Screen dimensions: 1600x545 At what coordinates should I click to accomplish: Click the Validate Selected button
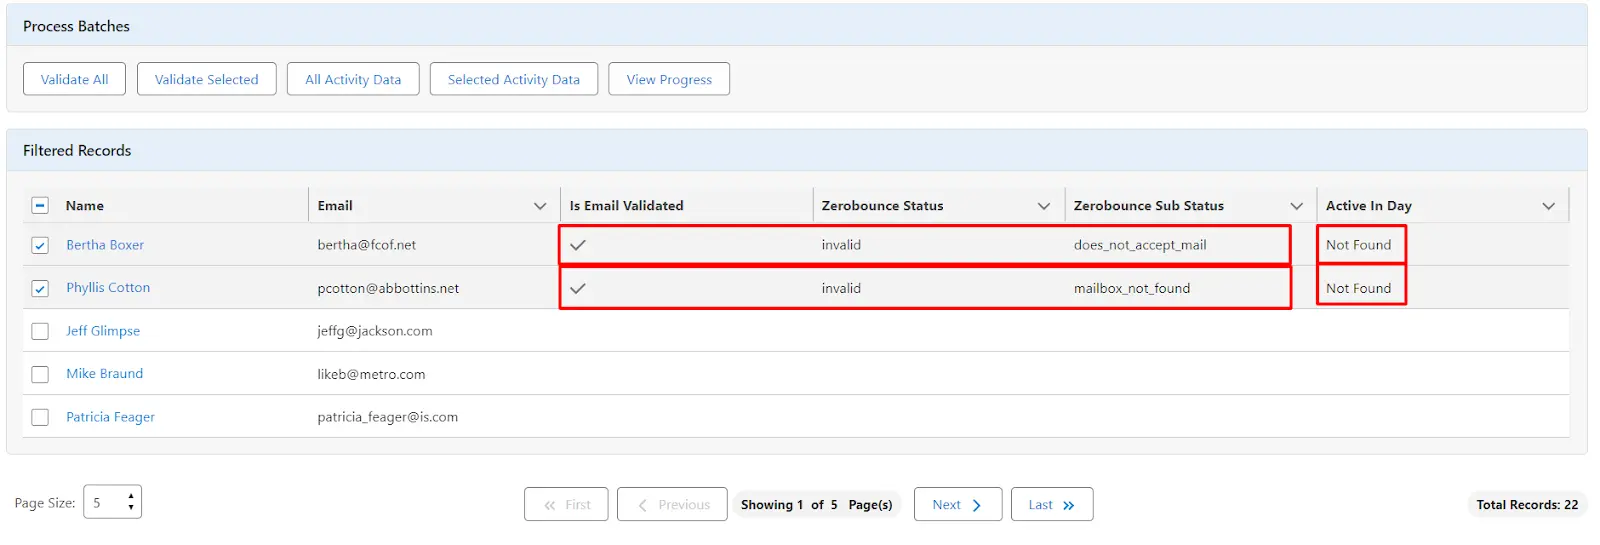coord(206,79)
